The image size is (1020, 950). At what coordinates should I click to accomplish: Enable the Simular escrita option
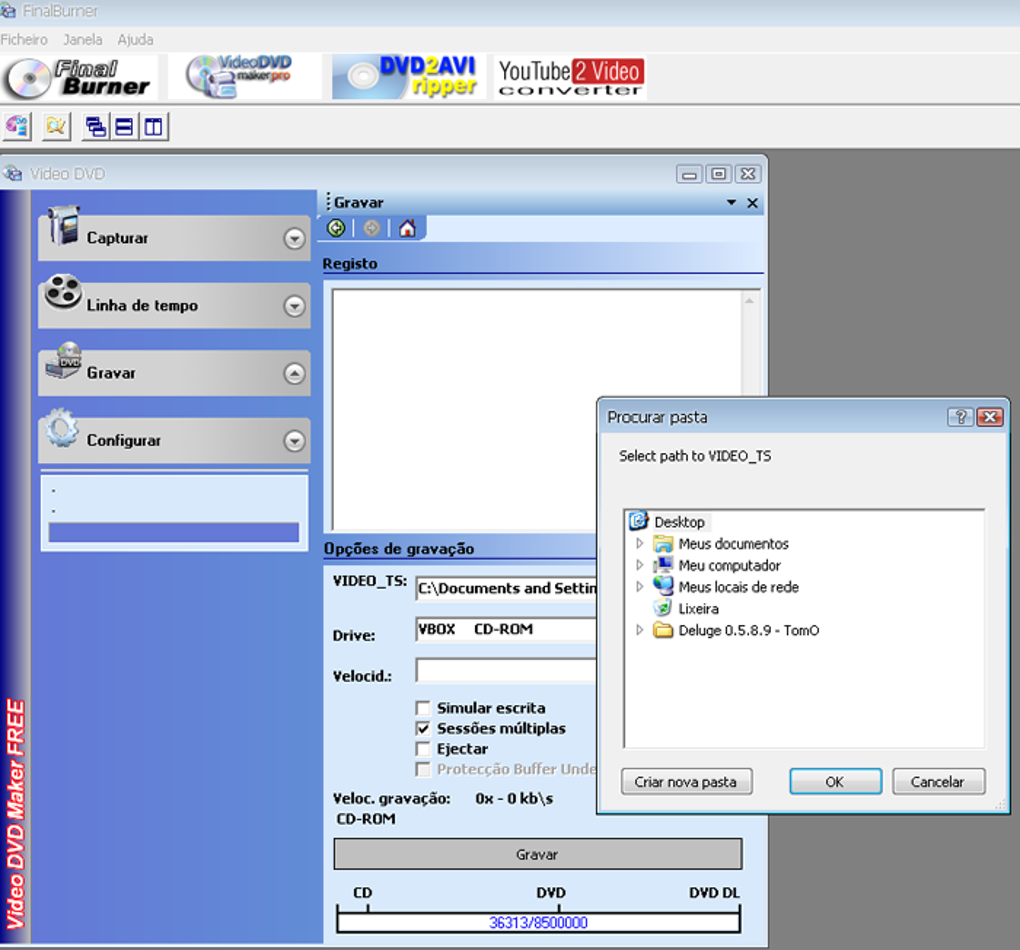[x=423, y=707]
